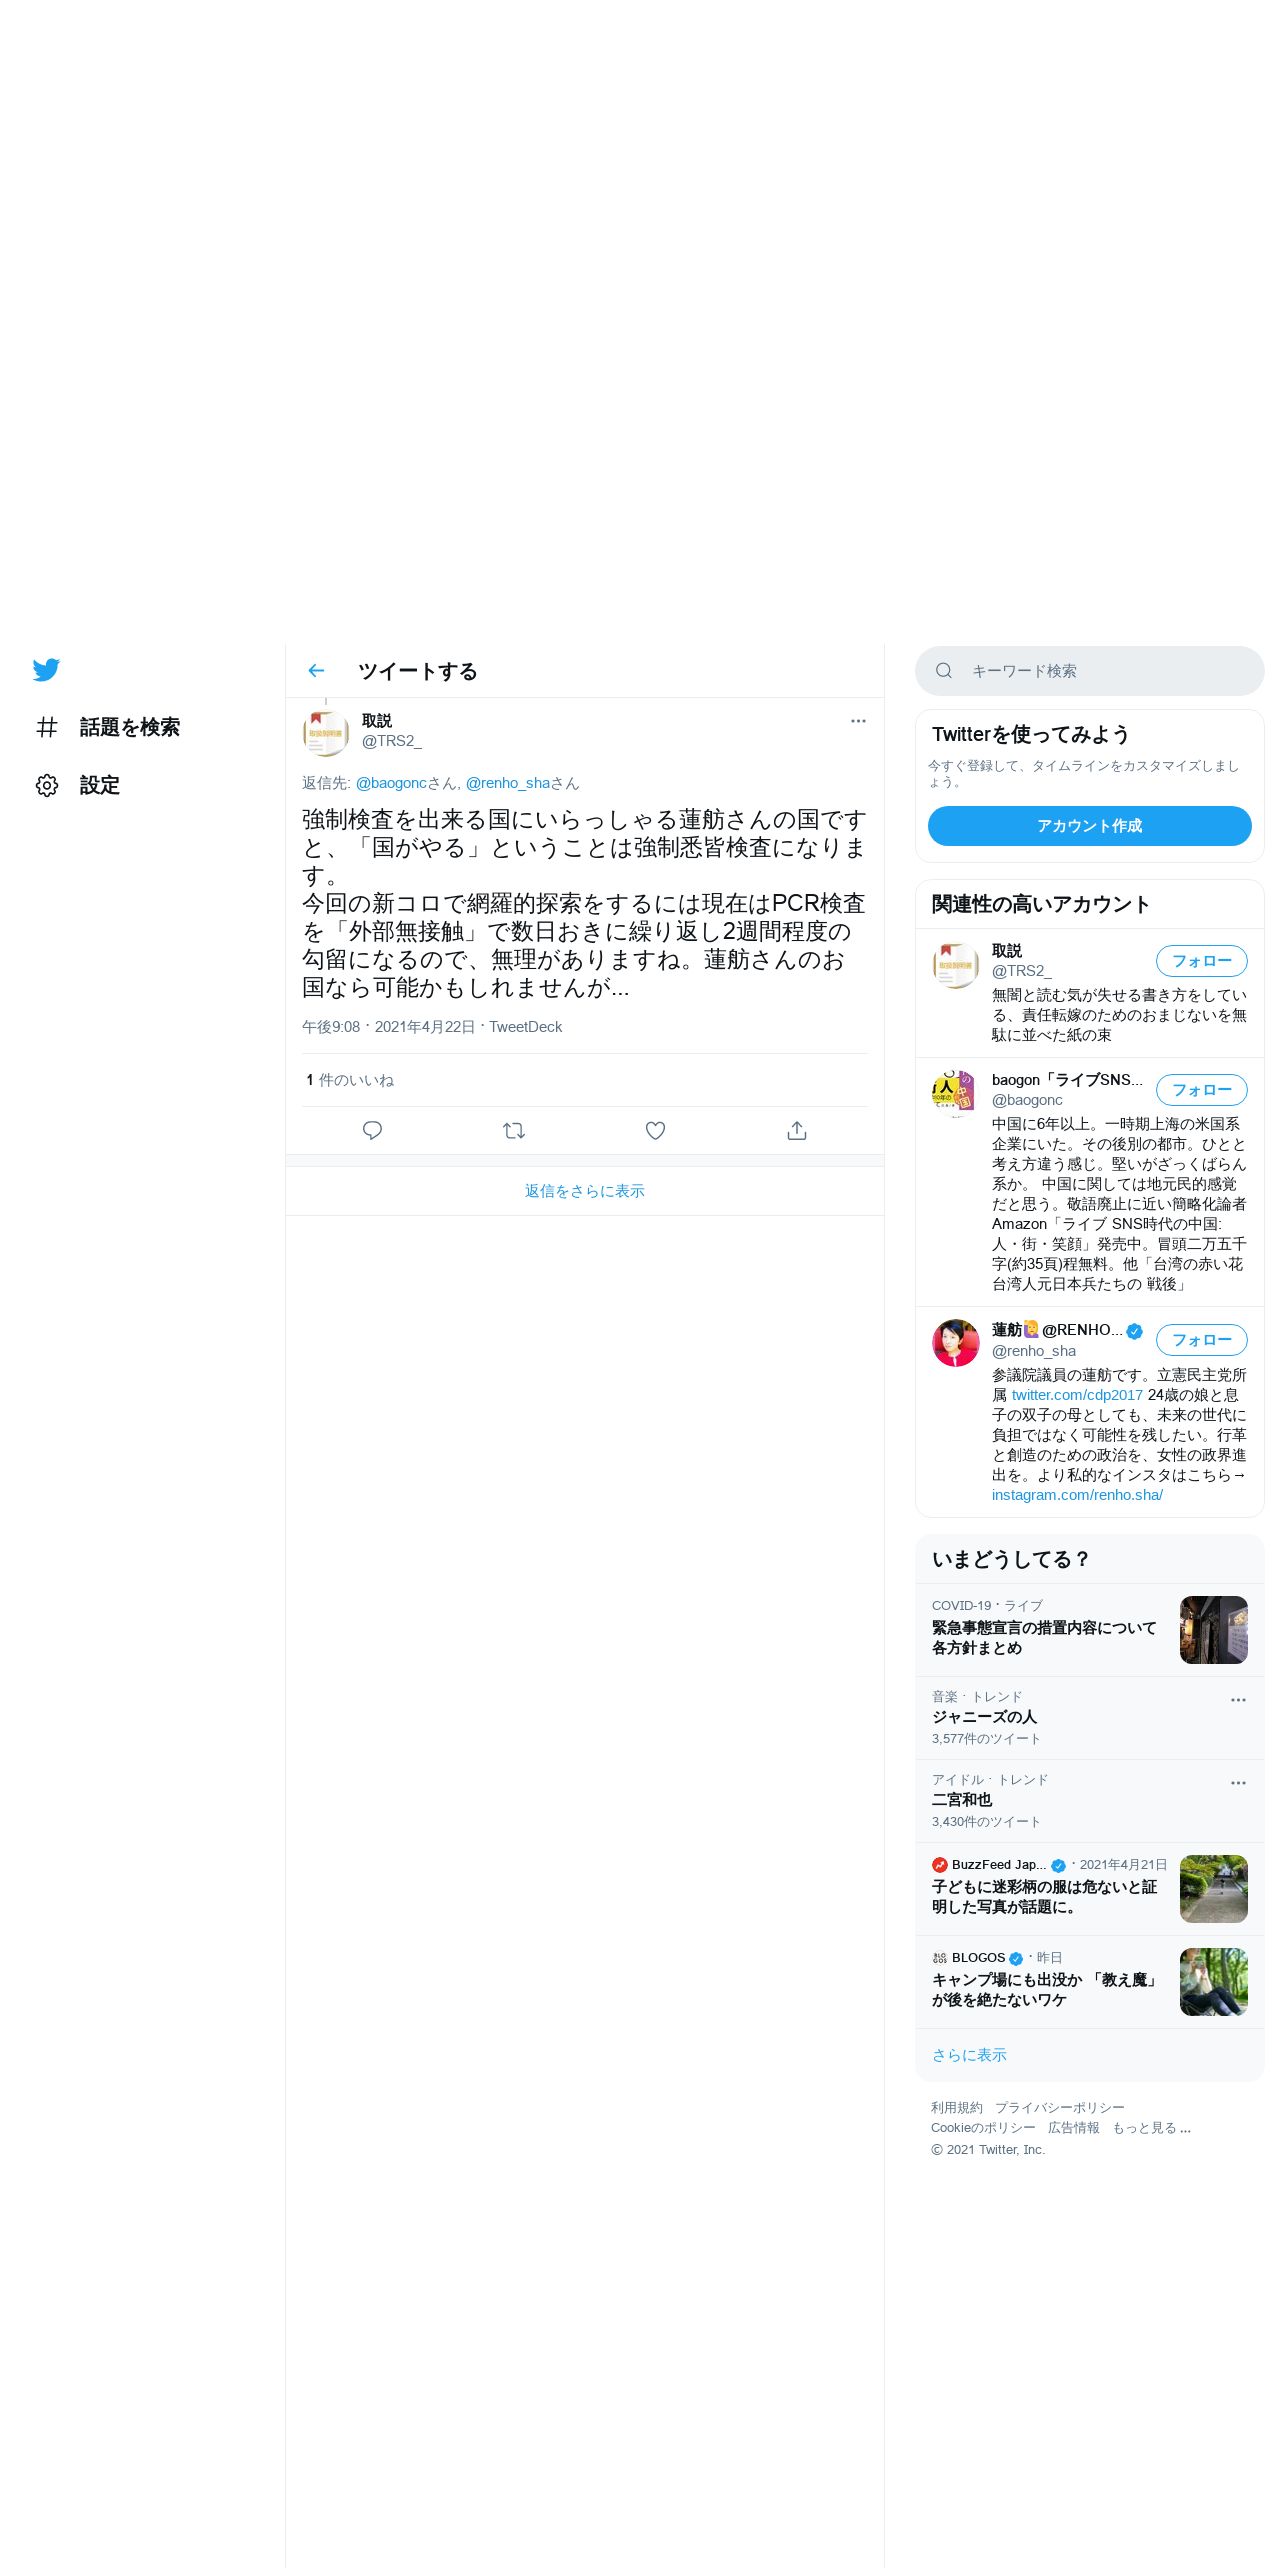
Task: Open options for ジャニーズの人 trend
Action: pyautogui.click(x=1238, y=1700)
